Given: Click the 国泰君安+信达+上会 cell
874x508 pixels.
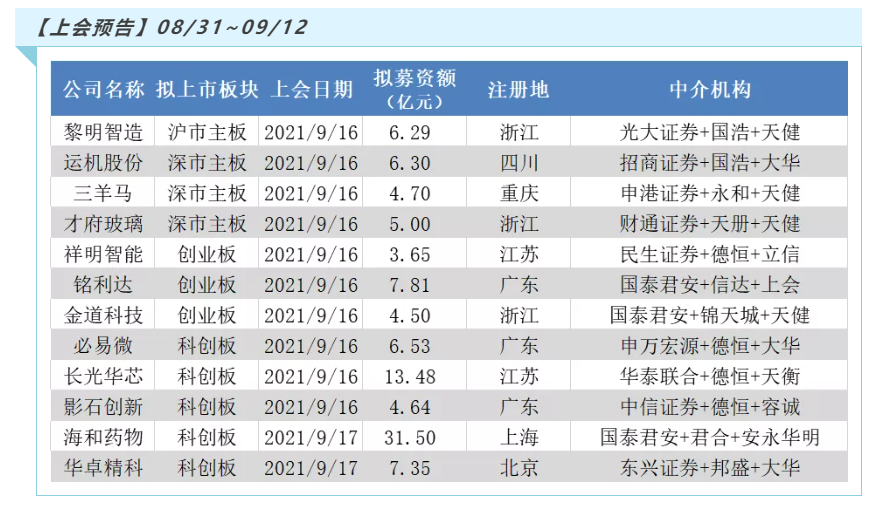Looking at the screenshot, I should coord(710,285).
